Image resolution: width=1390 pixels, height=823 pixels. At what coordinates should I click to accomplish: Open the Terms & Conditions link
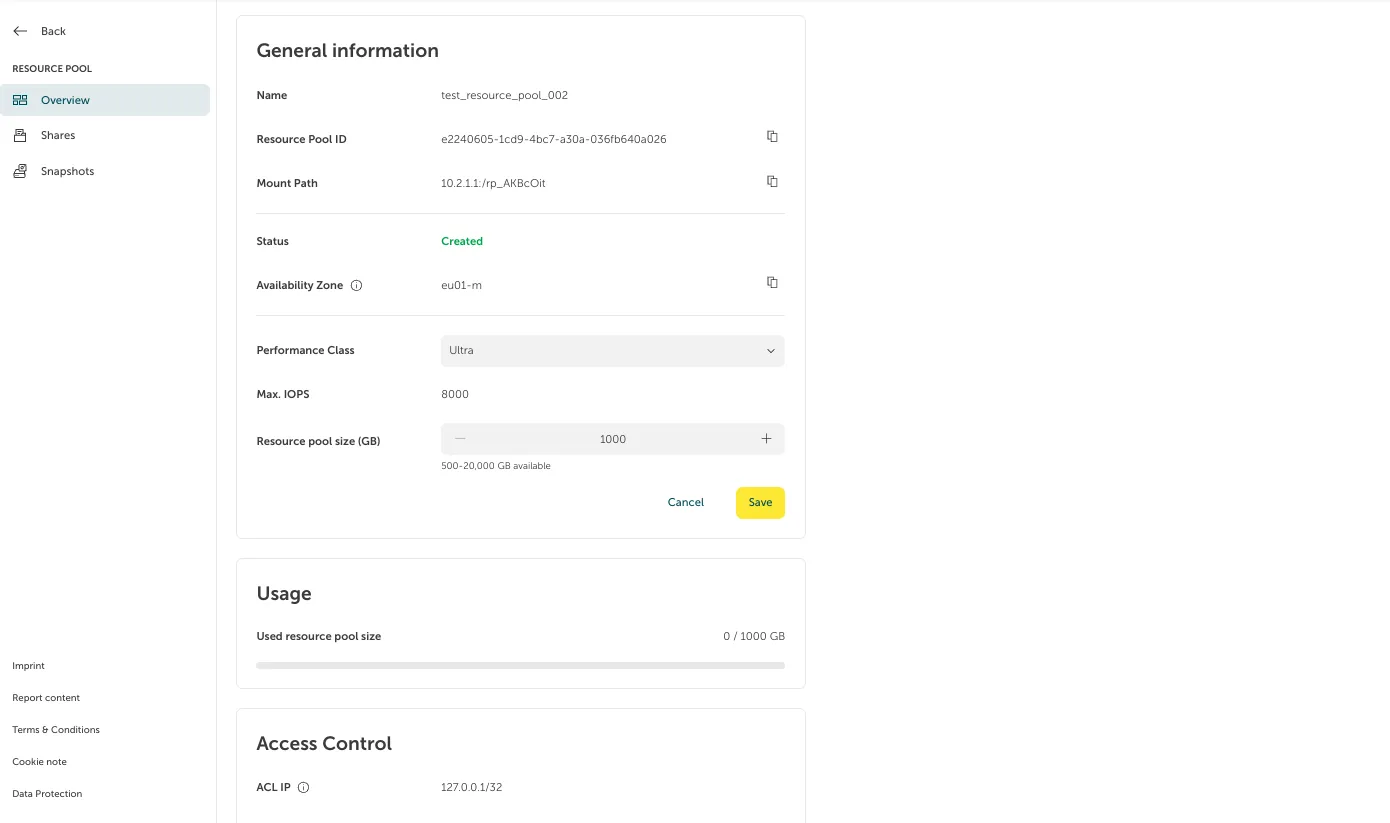pos(56,730)
